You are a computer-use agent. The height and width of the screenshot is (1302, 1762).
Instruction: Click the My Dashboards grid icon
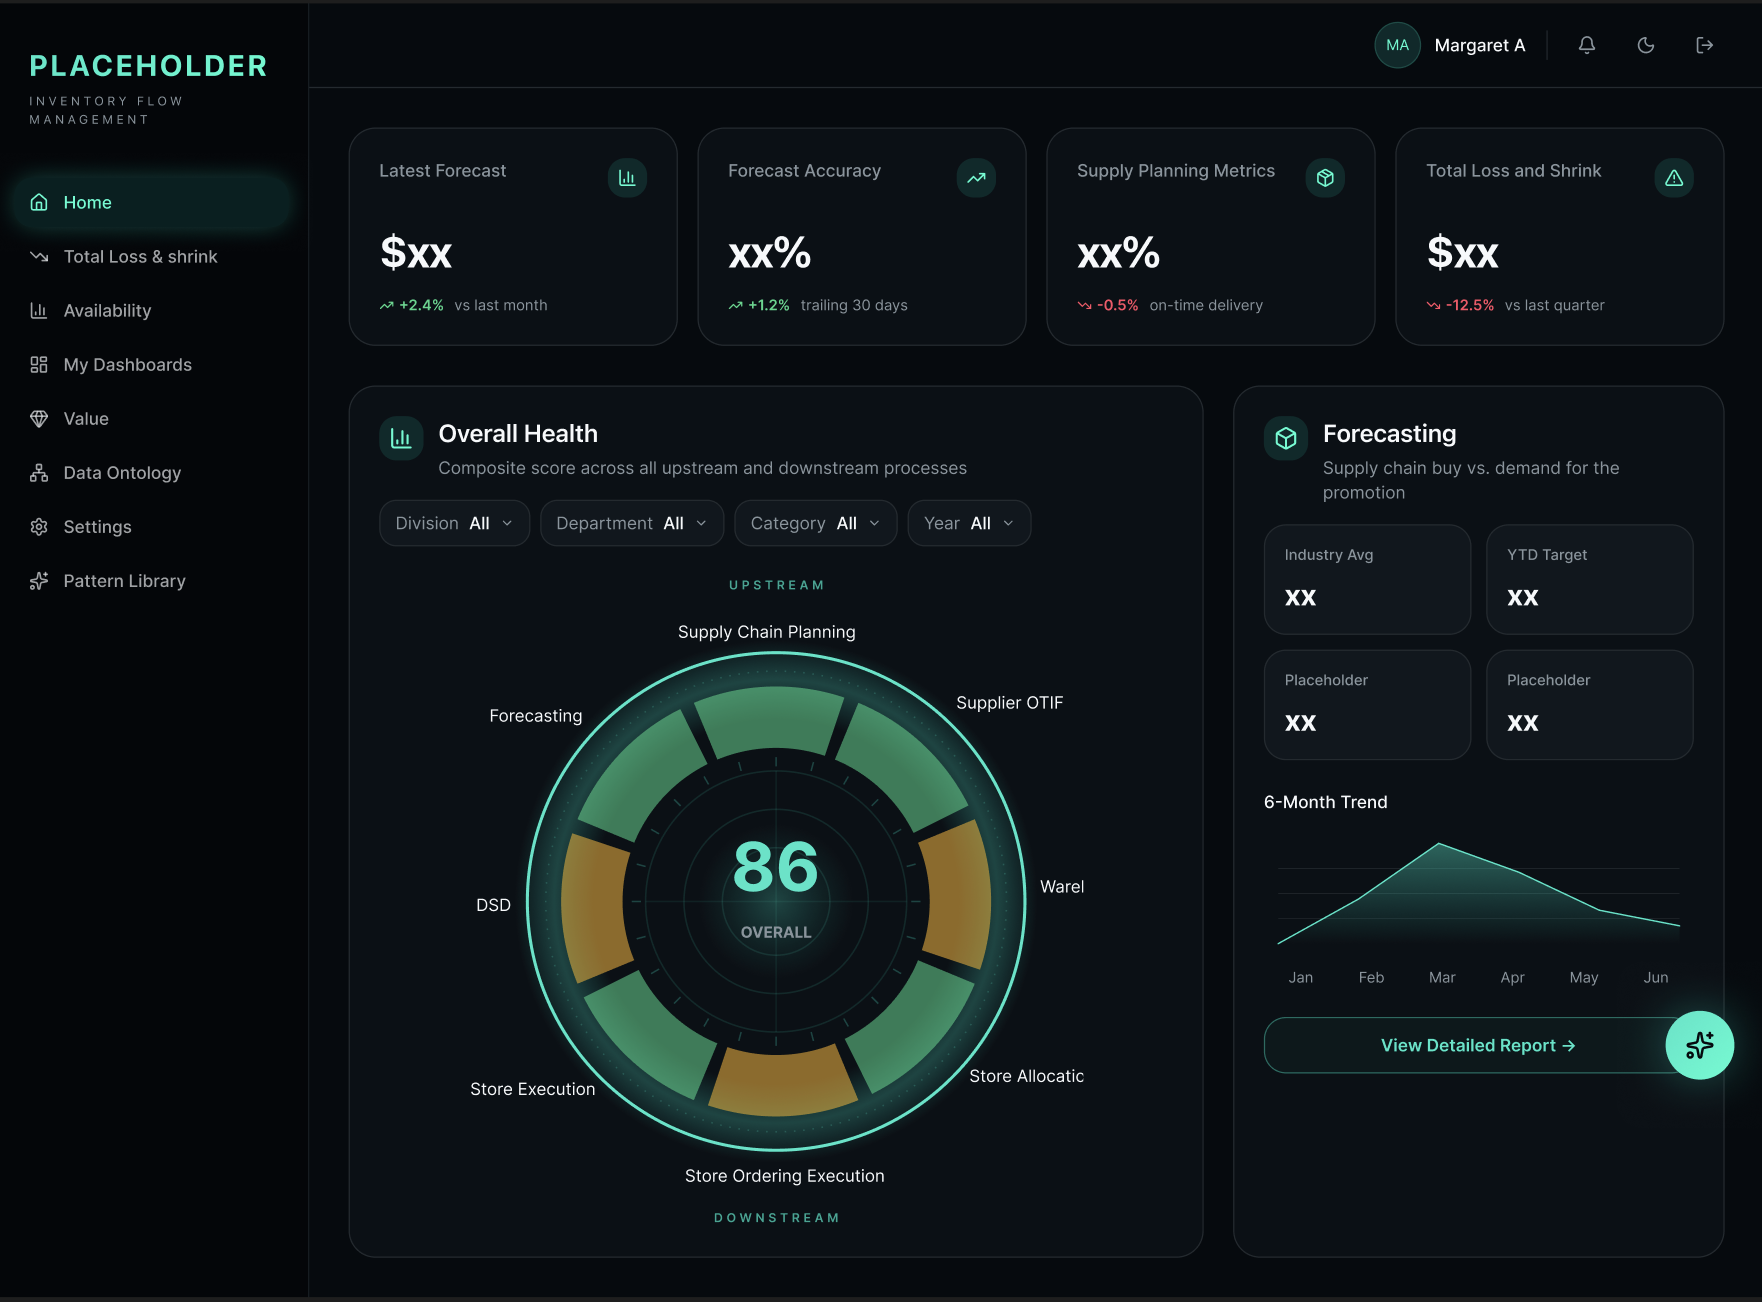click(39, 364)
